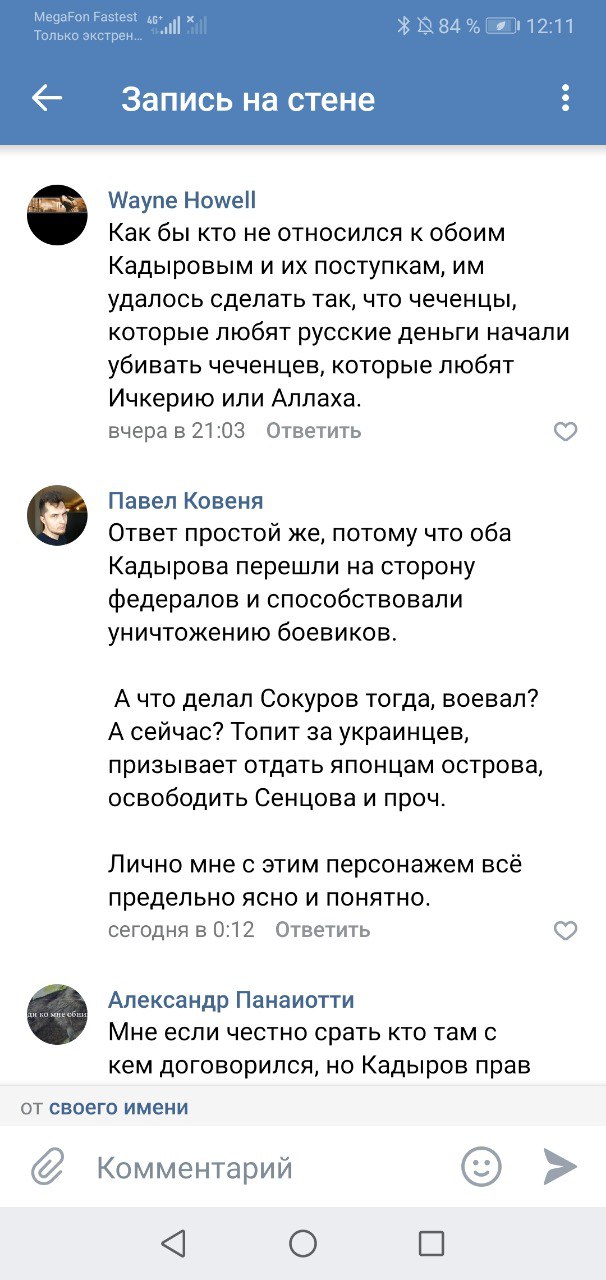Reply to Павел Ковеня's comment
Screen dimensions: 606x1280
[322, 930]
